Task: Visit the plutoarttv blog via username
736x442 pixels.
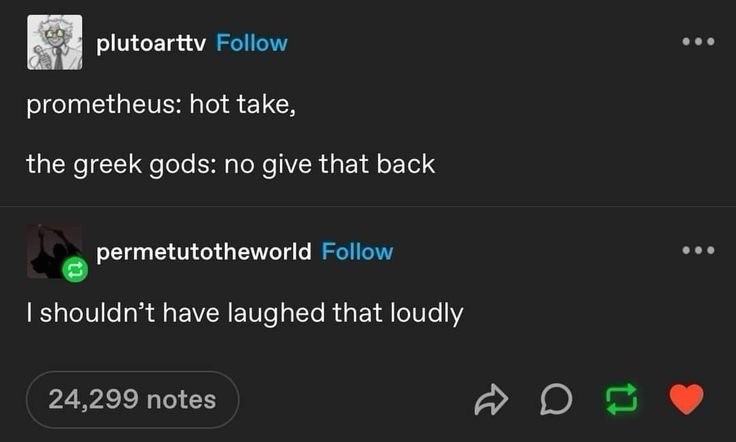Action: [151, 44]
